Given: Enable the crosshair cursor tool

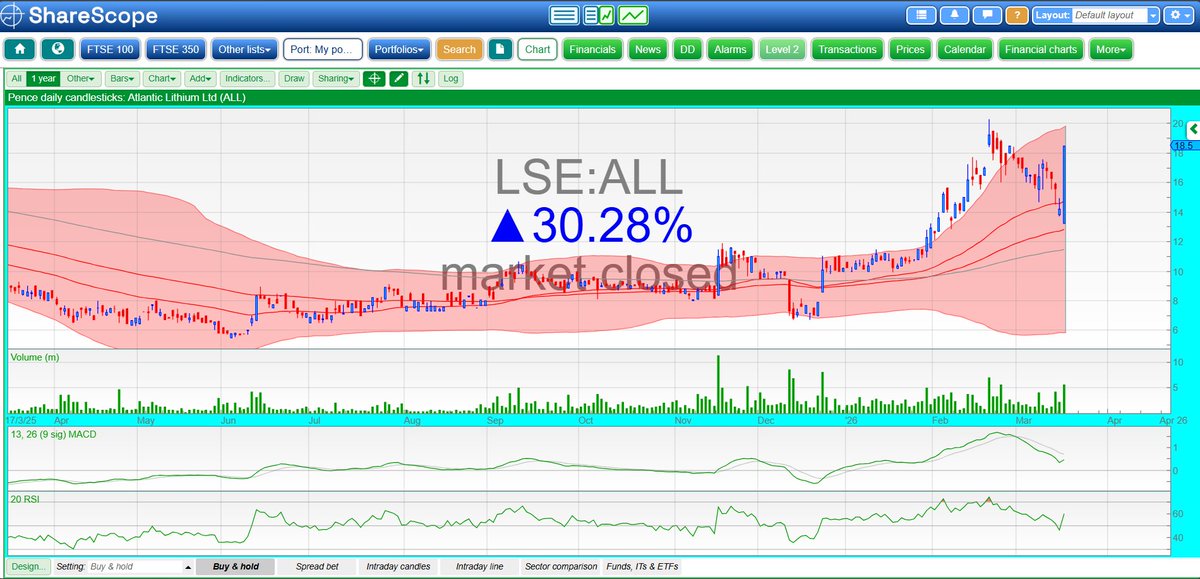Looking at the screenshot, I should pyautogui.click(x=374, y=78).
